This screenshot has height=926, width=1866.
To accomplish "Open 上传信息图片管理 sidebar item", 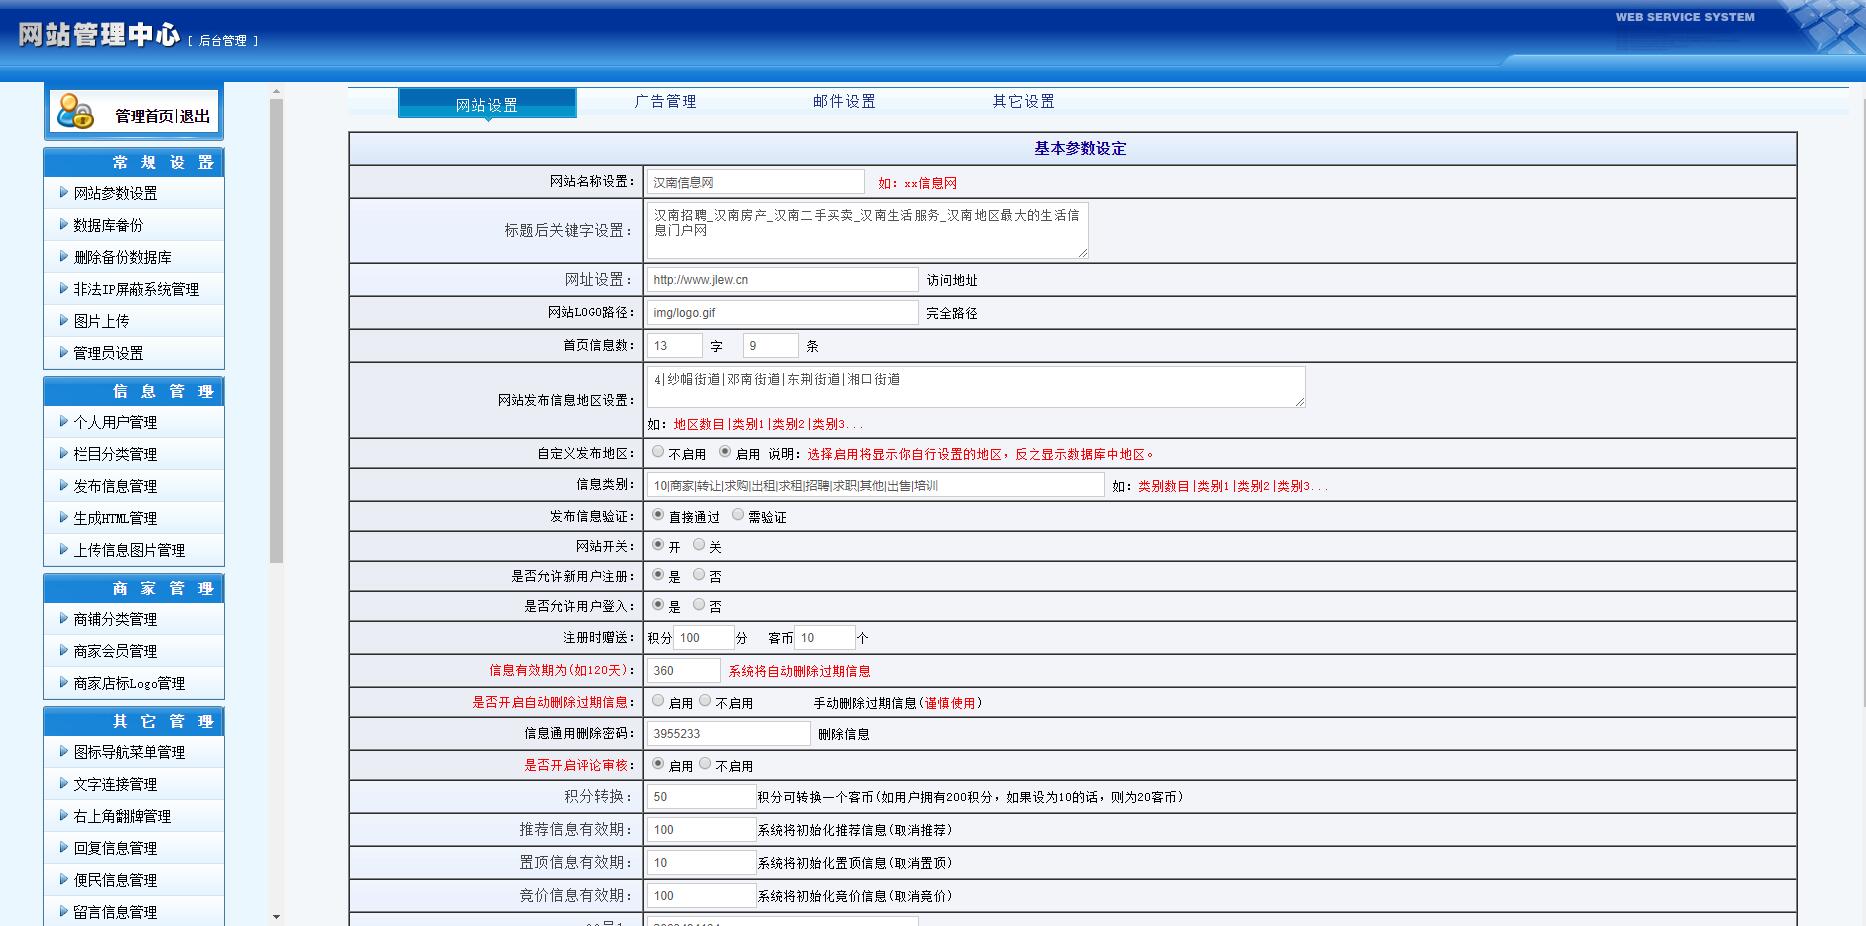I will point(129,550).
